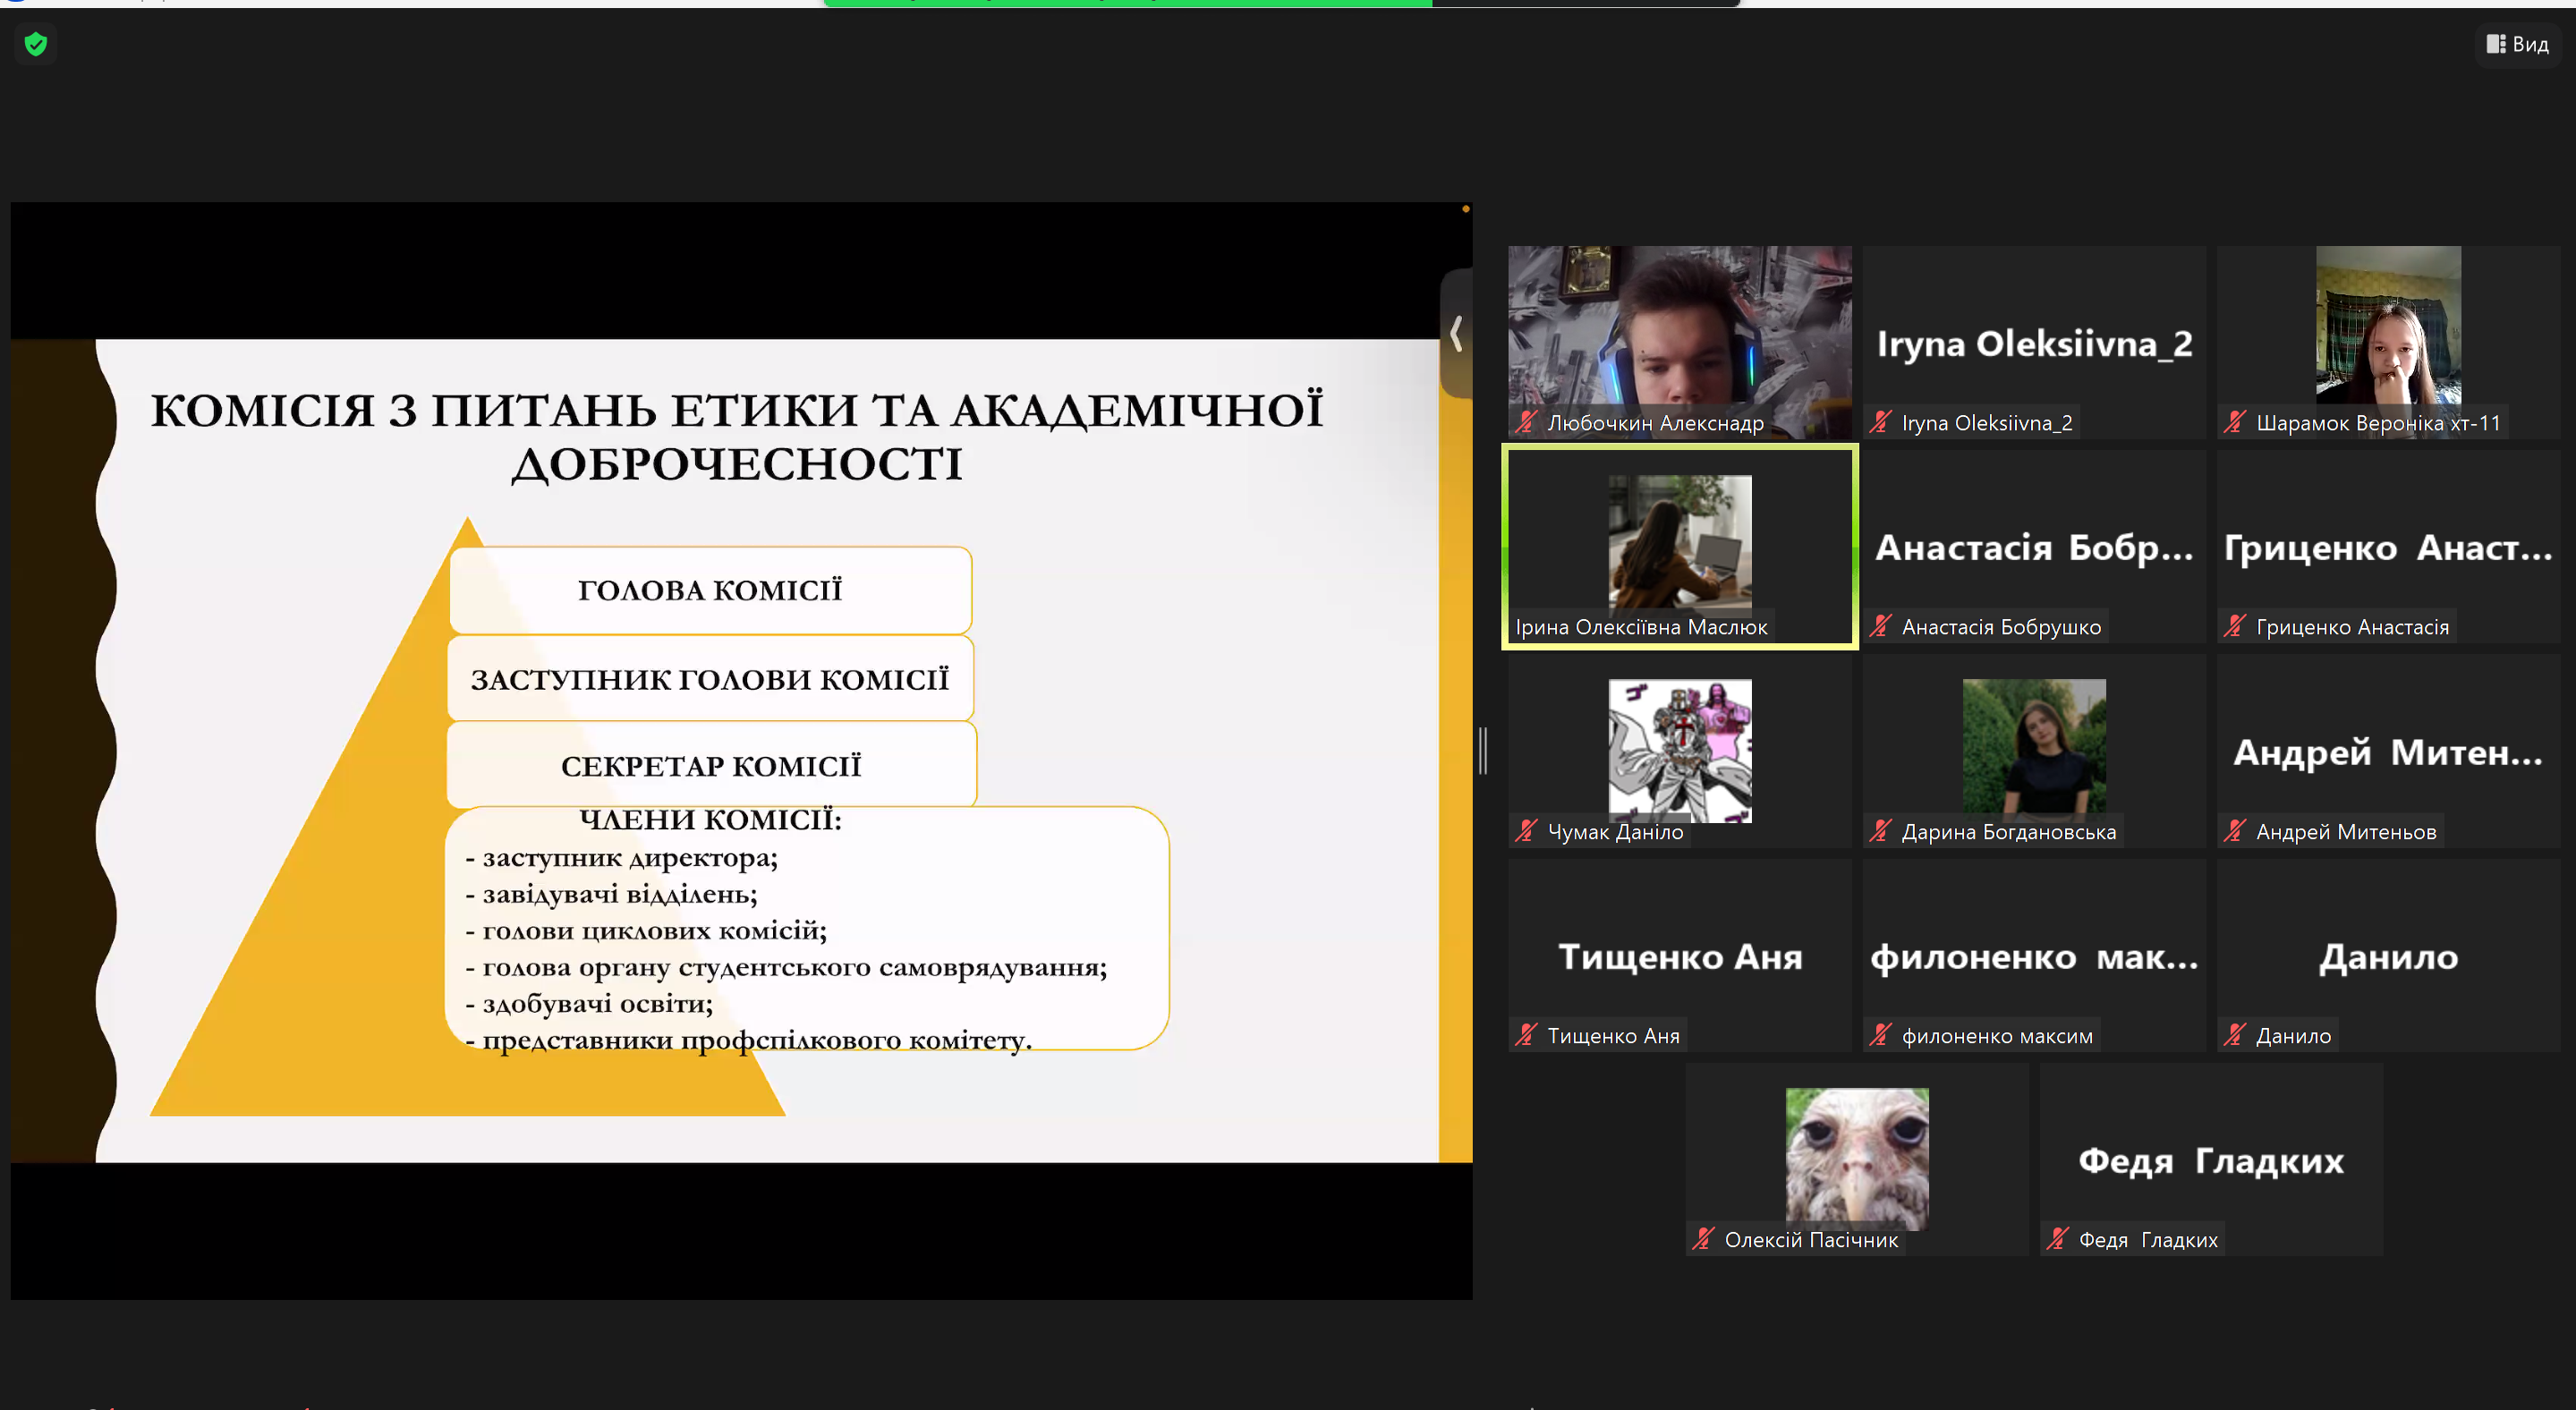Open the Вид view menu
The height and width of the screenshot is (1410, 2576).
(2518, 44)
